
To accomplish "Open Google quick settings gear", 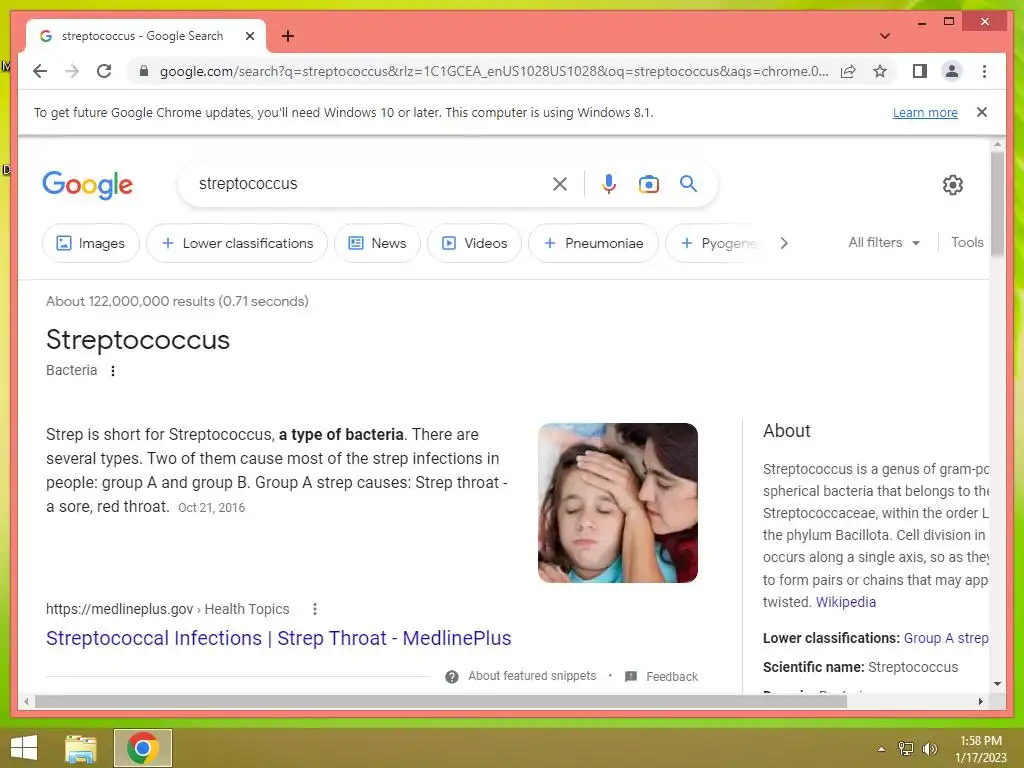I will click(x=953, y=185).
